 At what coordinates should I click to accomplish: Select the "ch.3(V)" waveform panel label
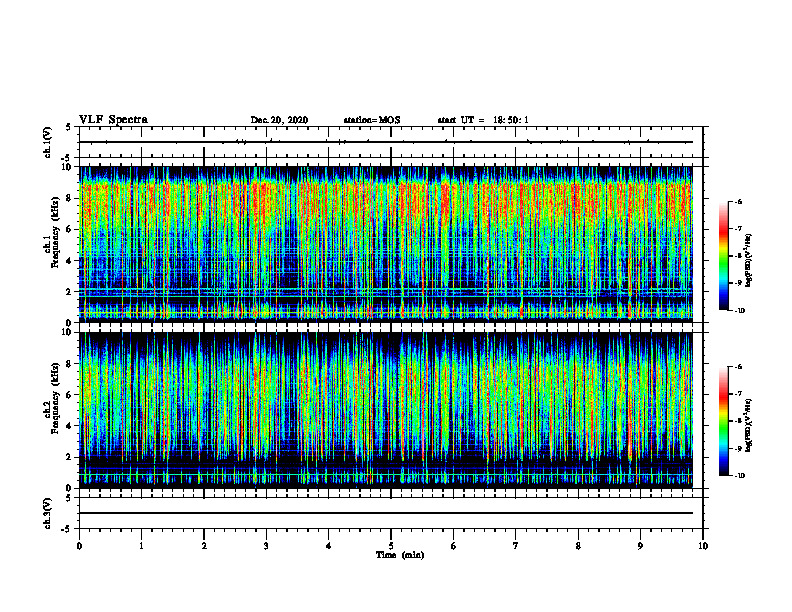pyautogui.click(x=48, y=513)
